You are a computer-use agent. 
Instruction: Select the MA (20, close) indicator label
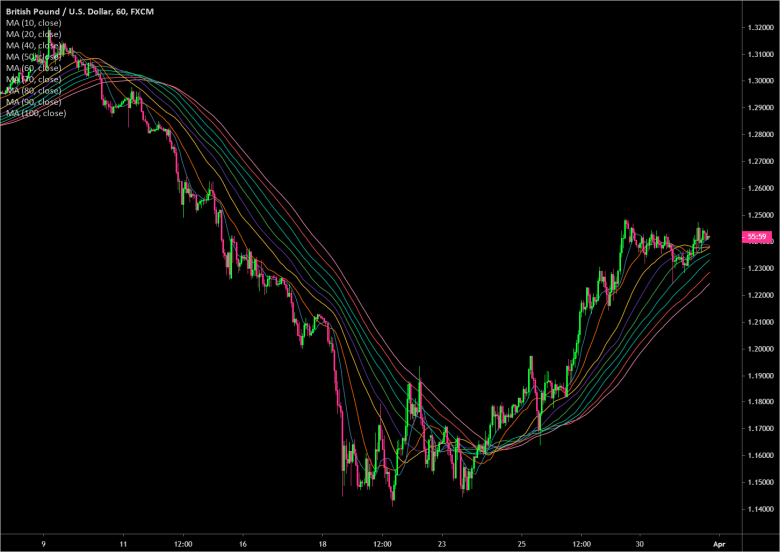click(34, 33)
